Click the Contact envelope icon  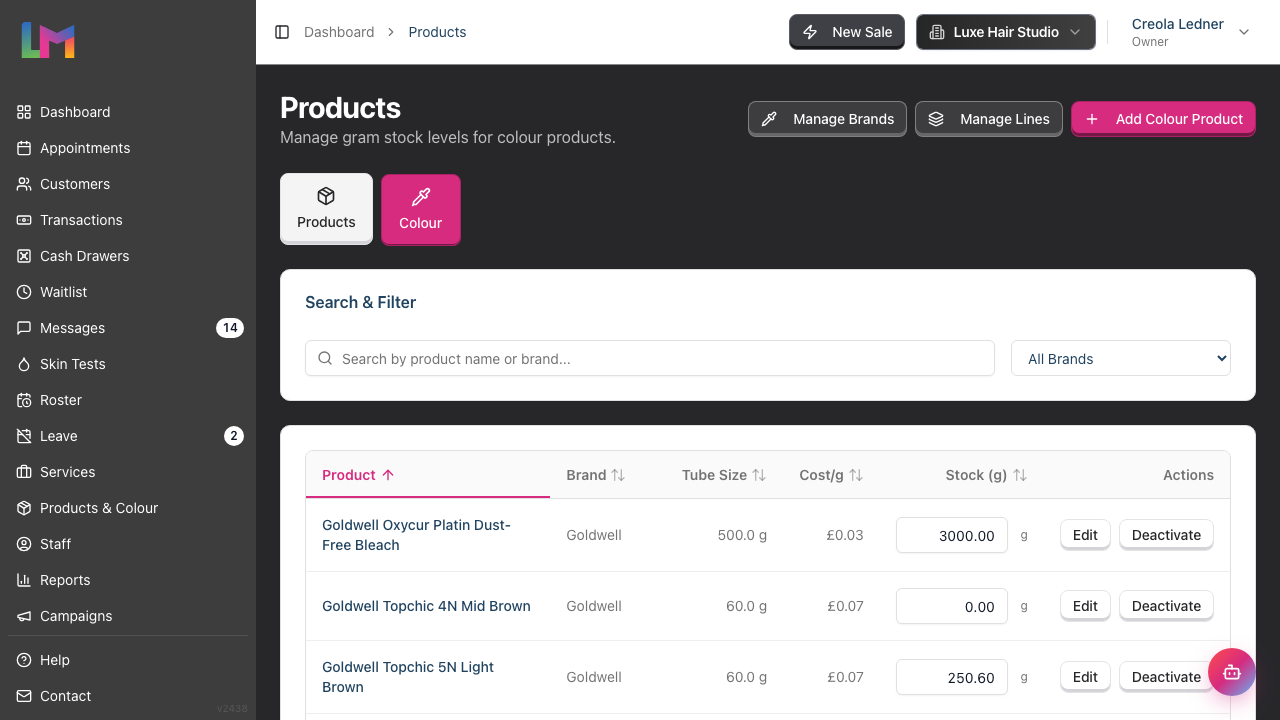click(24, 696)
